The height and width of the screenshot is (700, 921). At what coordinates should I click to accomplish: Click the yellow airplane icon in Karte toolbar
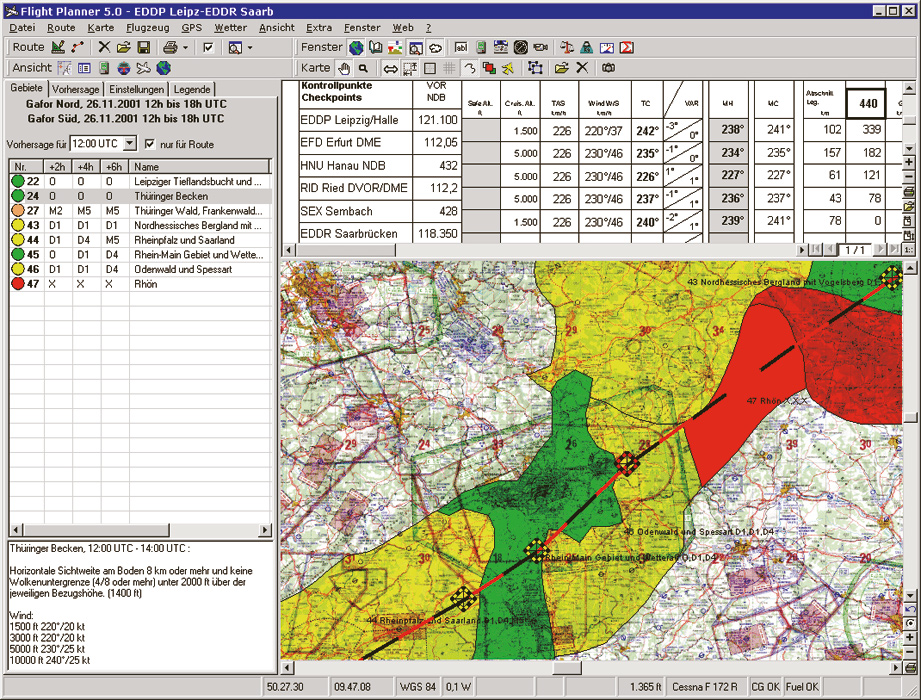coord(508,69)
